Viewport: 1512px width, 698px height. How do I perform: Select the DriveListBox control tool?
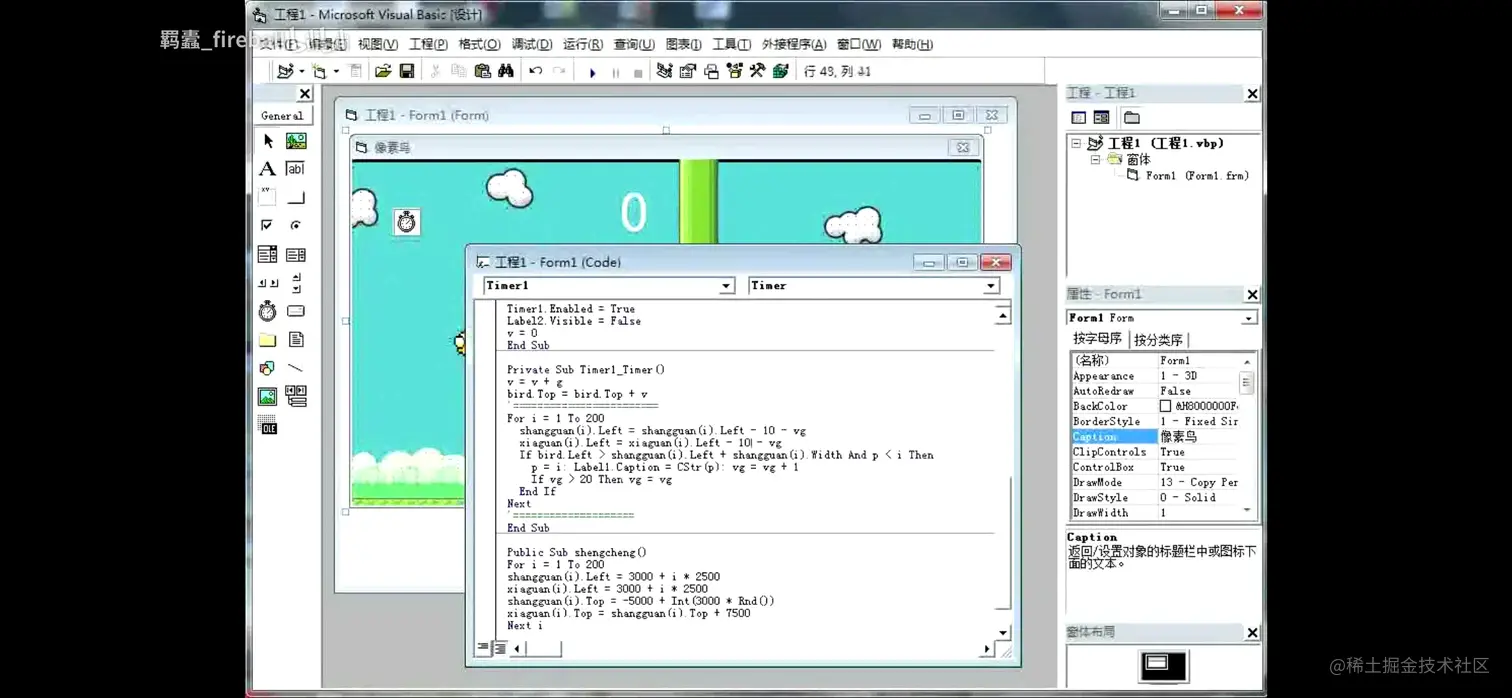[x=296, y=311]
